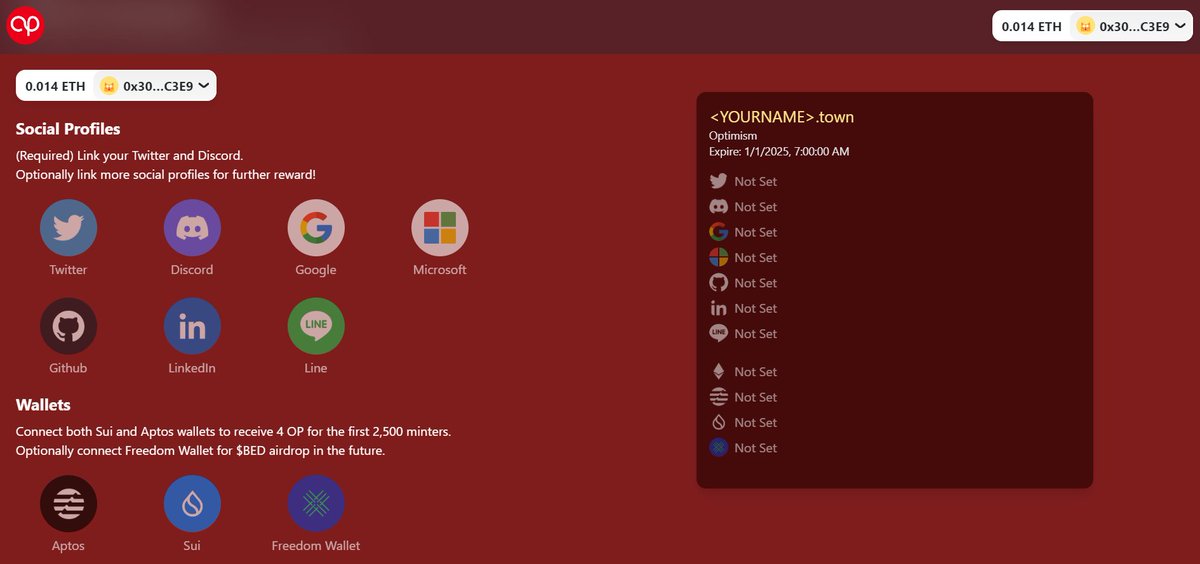Viewport: 1200px width, 564px height.
Task: Link your Line account icon
Action: pyautogui.click(x=316, y=326)
